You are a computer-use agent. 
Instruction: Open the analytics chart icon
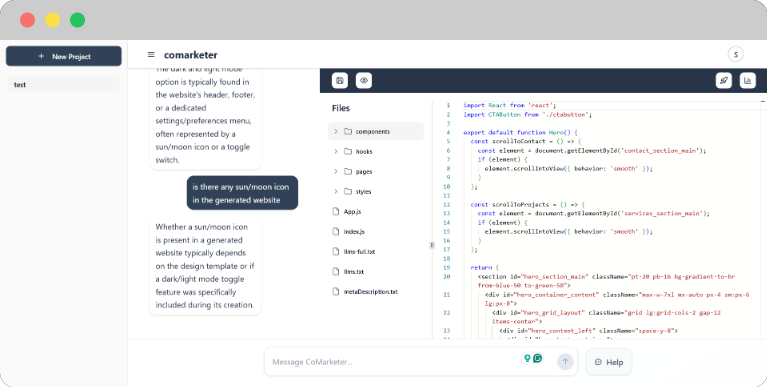coord(747,81)
